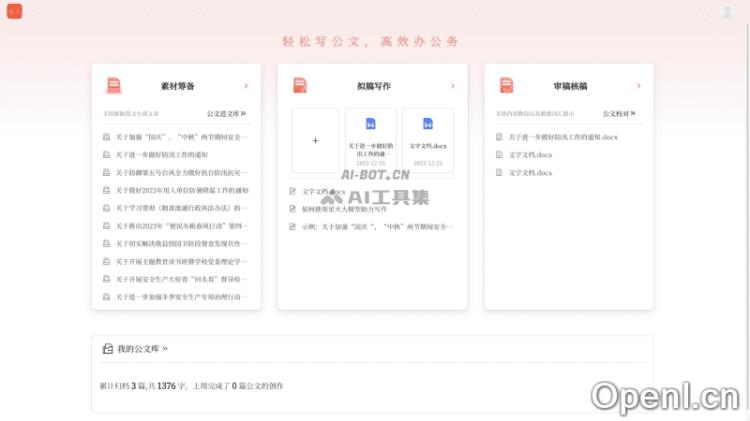Open the 示例：关于加强“国庆” draft entry

click(378, 227)
